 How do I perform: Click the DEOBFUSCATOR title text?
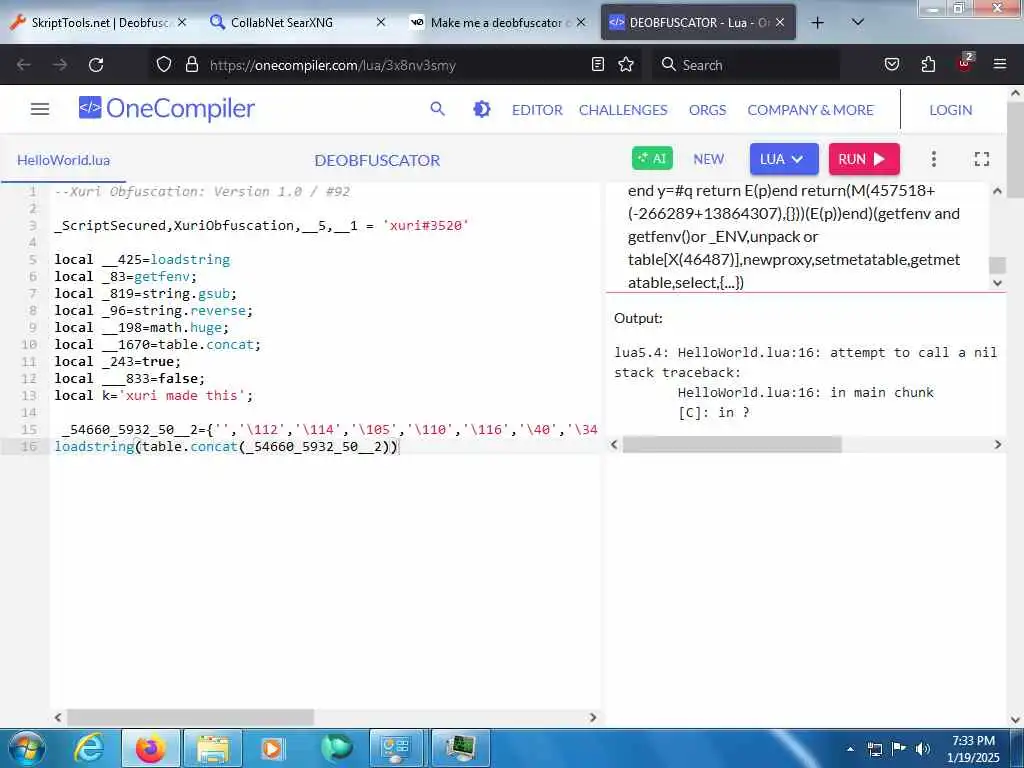point(377,160)
